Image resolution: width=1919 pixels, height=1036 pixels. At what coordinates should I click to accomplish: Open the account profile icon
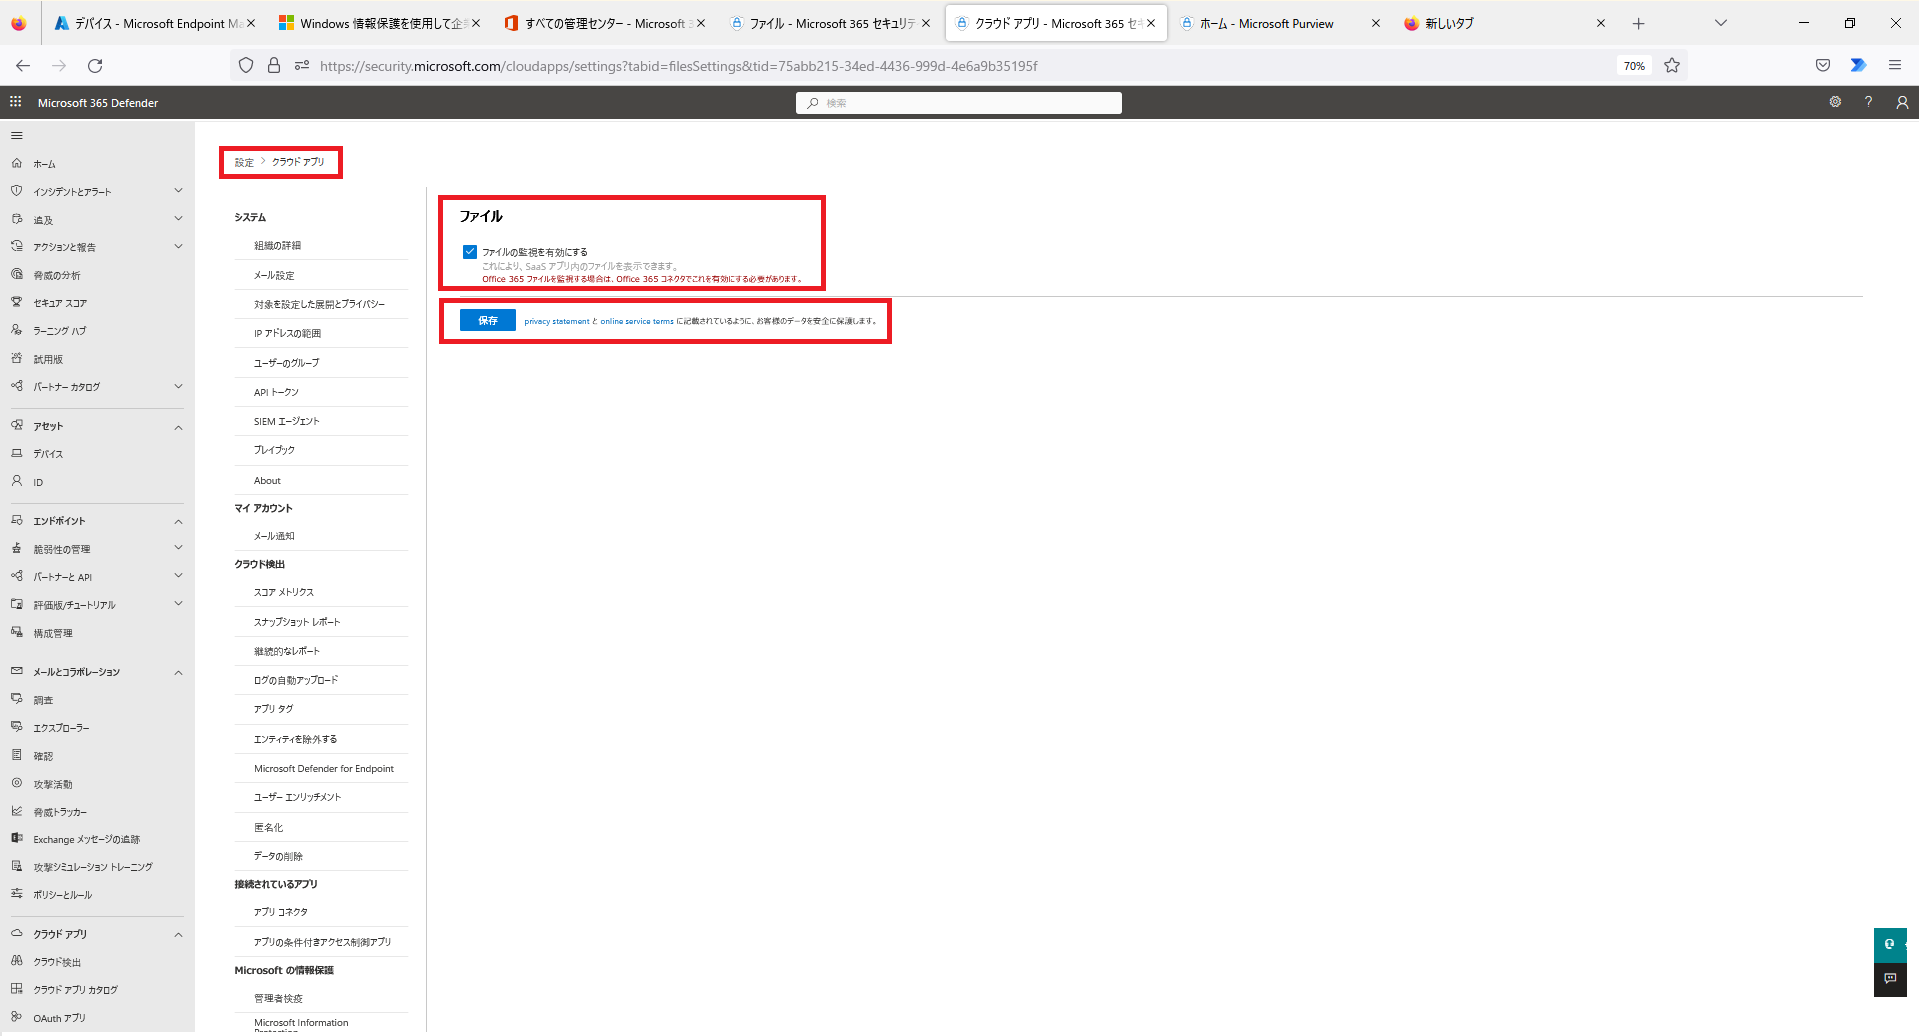1902,102
